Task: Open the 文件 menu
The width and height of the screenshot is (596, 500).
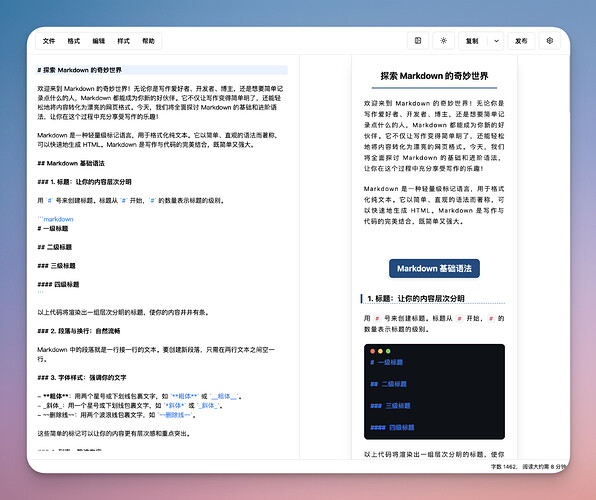Action: [49, 41]
